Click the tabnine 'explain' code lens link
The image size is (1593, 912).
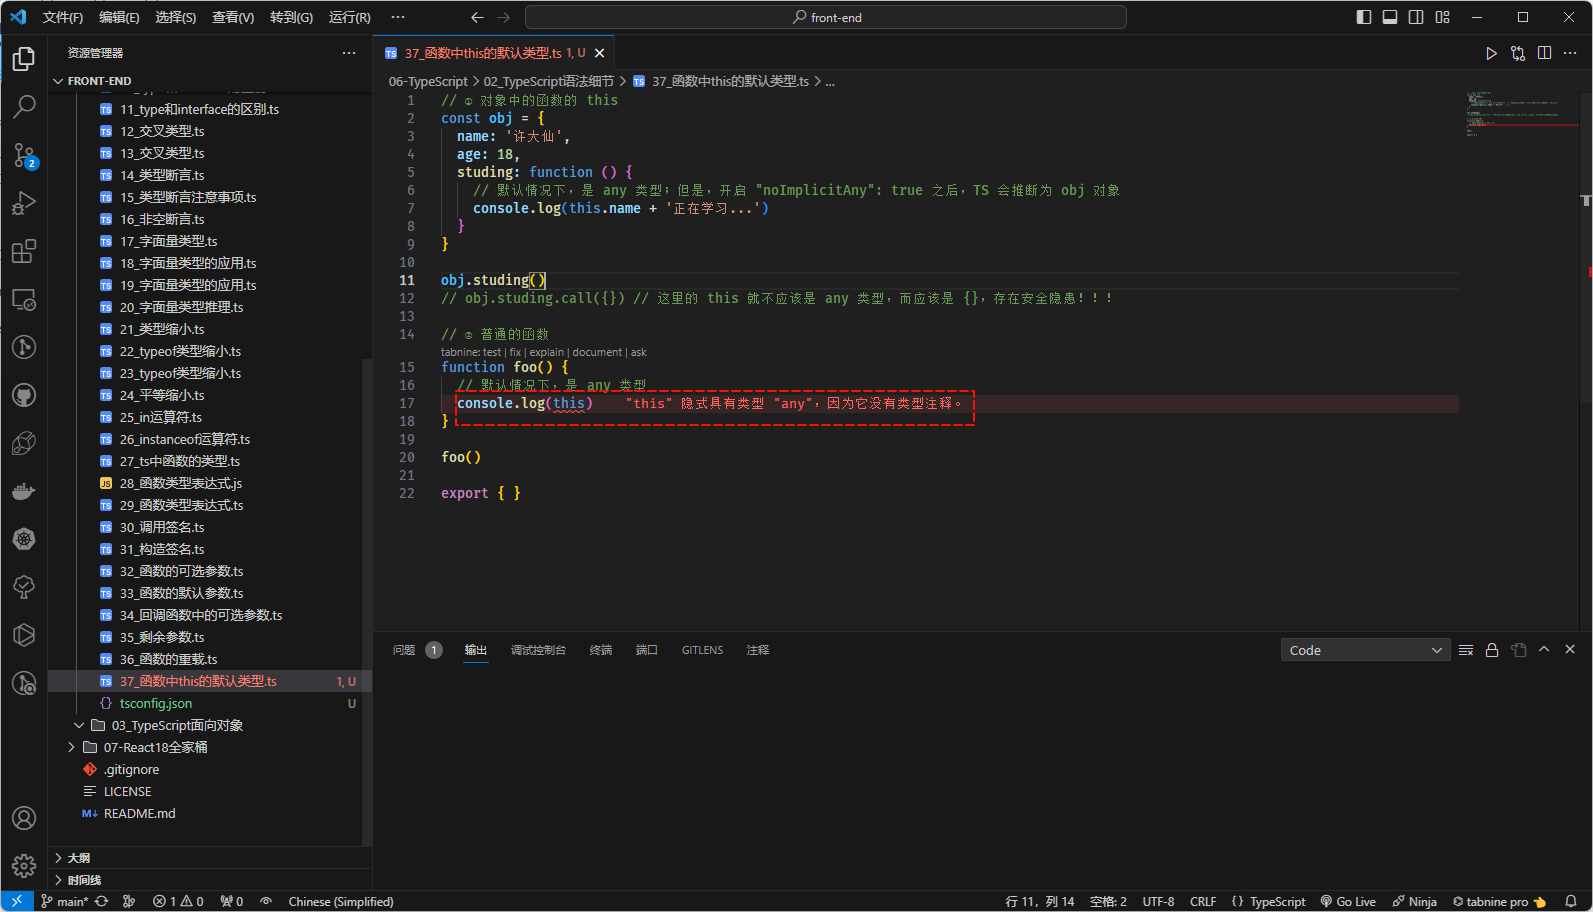coord(546,352)
